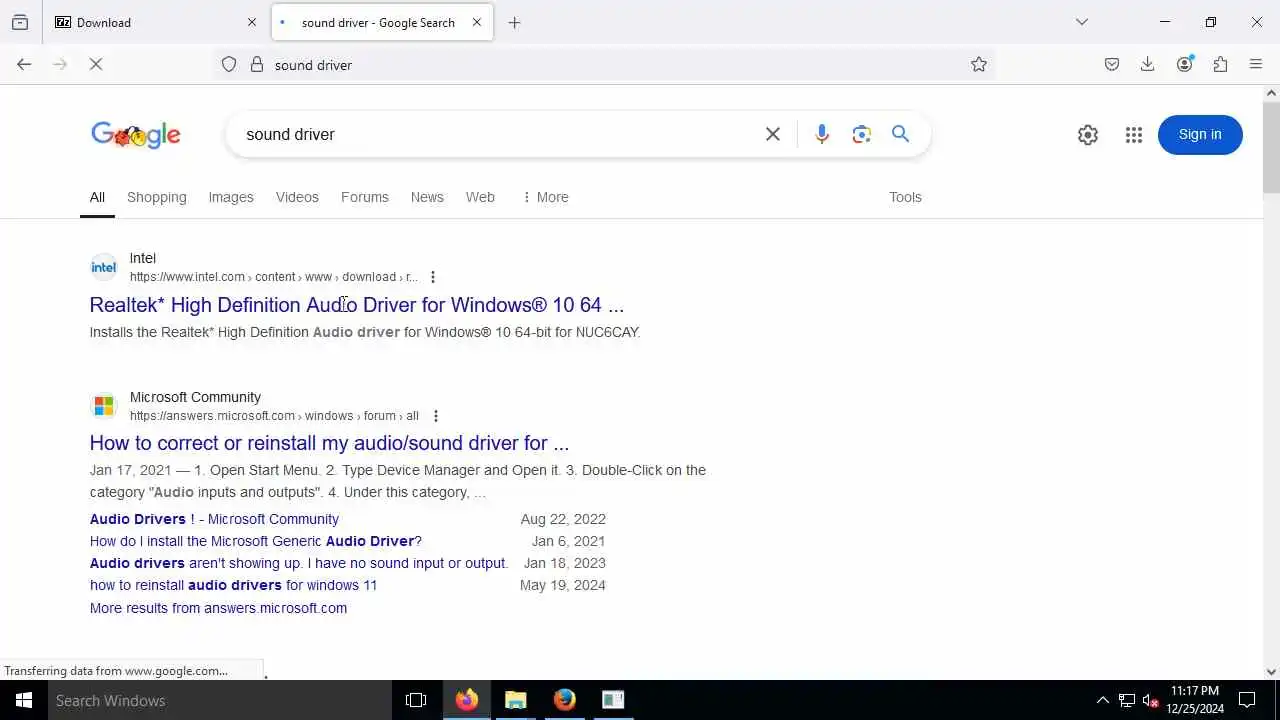Open Realtek High Definition Audio Driver link
This screenshot has width=1280, height=720.
(x=357, y=305)
